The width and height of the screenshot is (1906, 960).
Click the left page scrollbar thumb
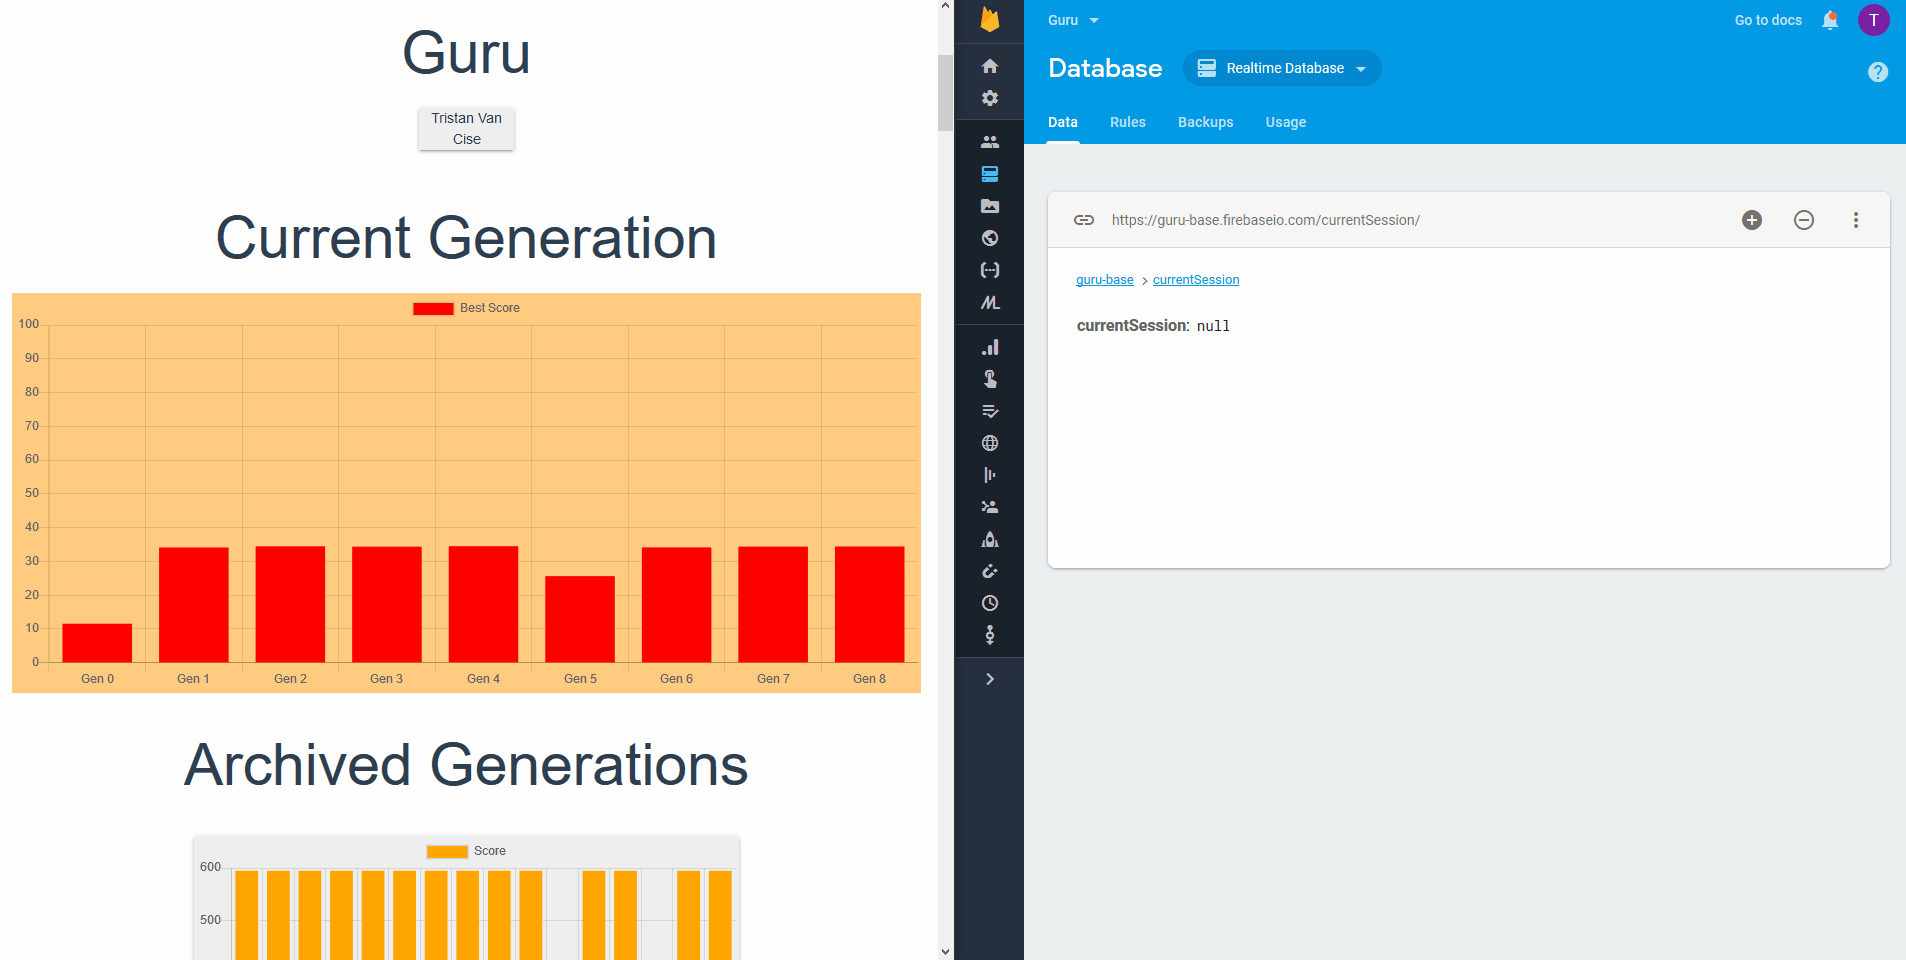pos(946,93)
